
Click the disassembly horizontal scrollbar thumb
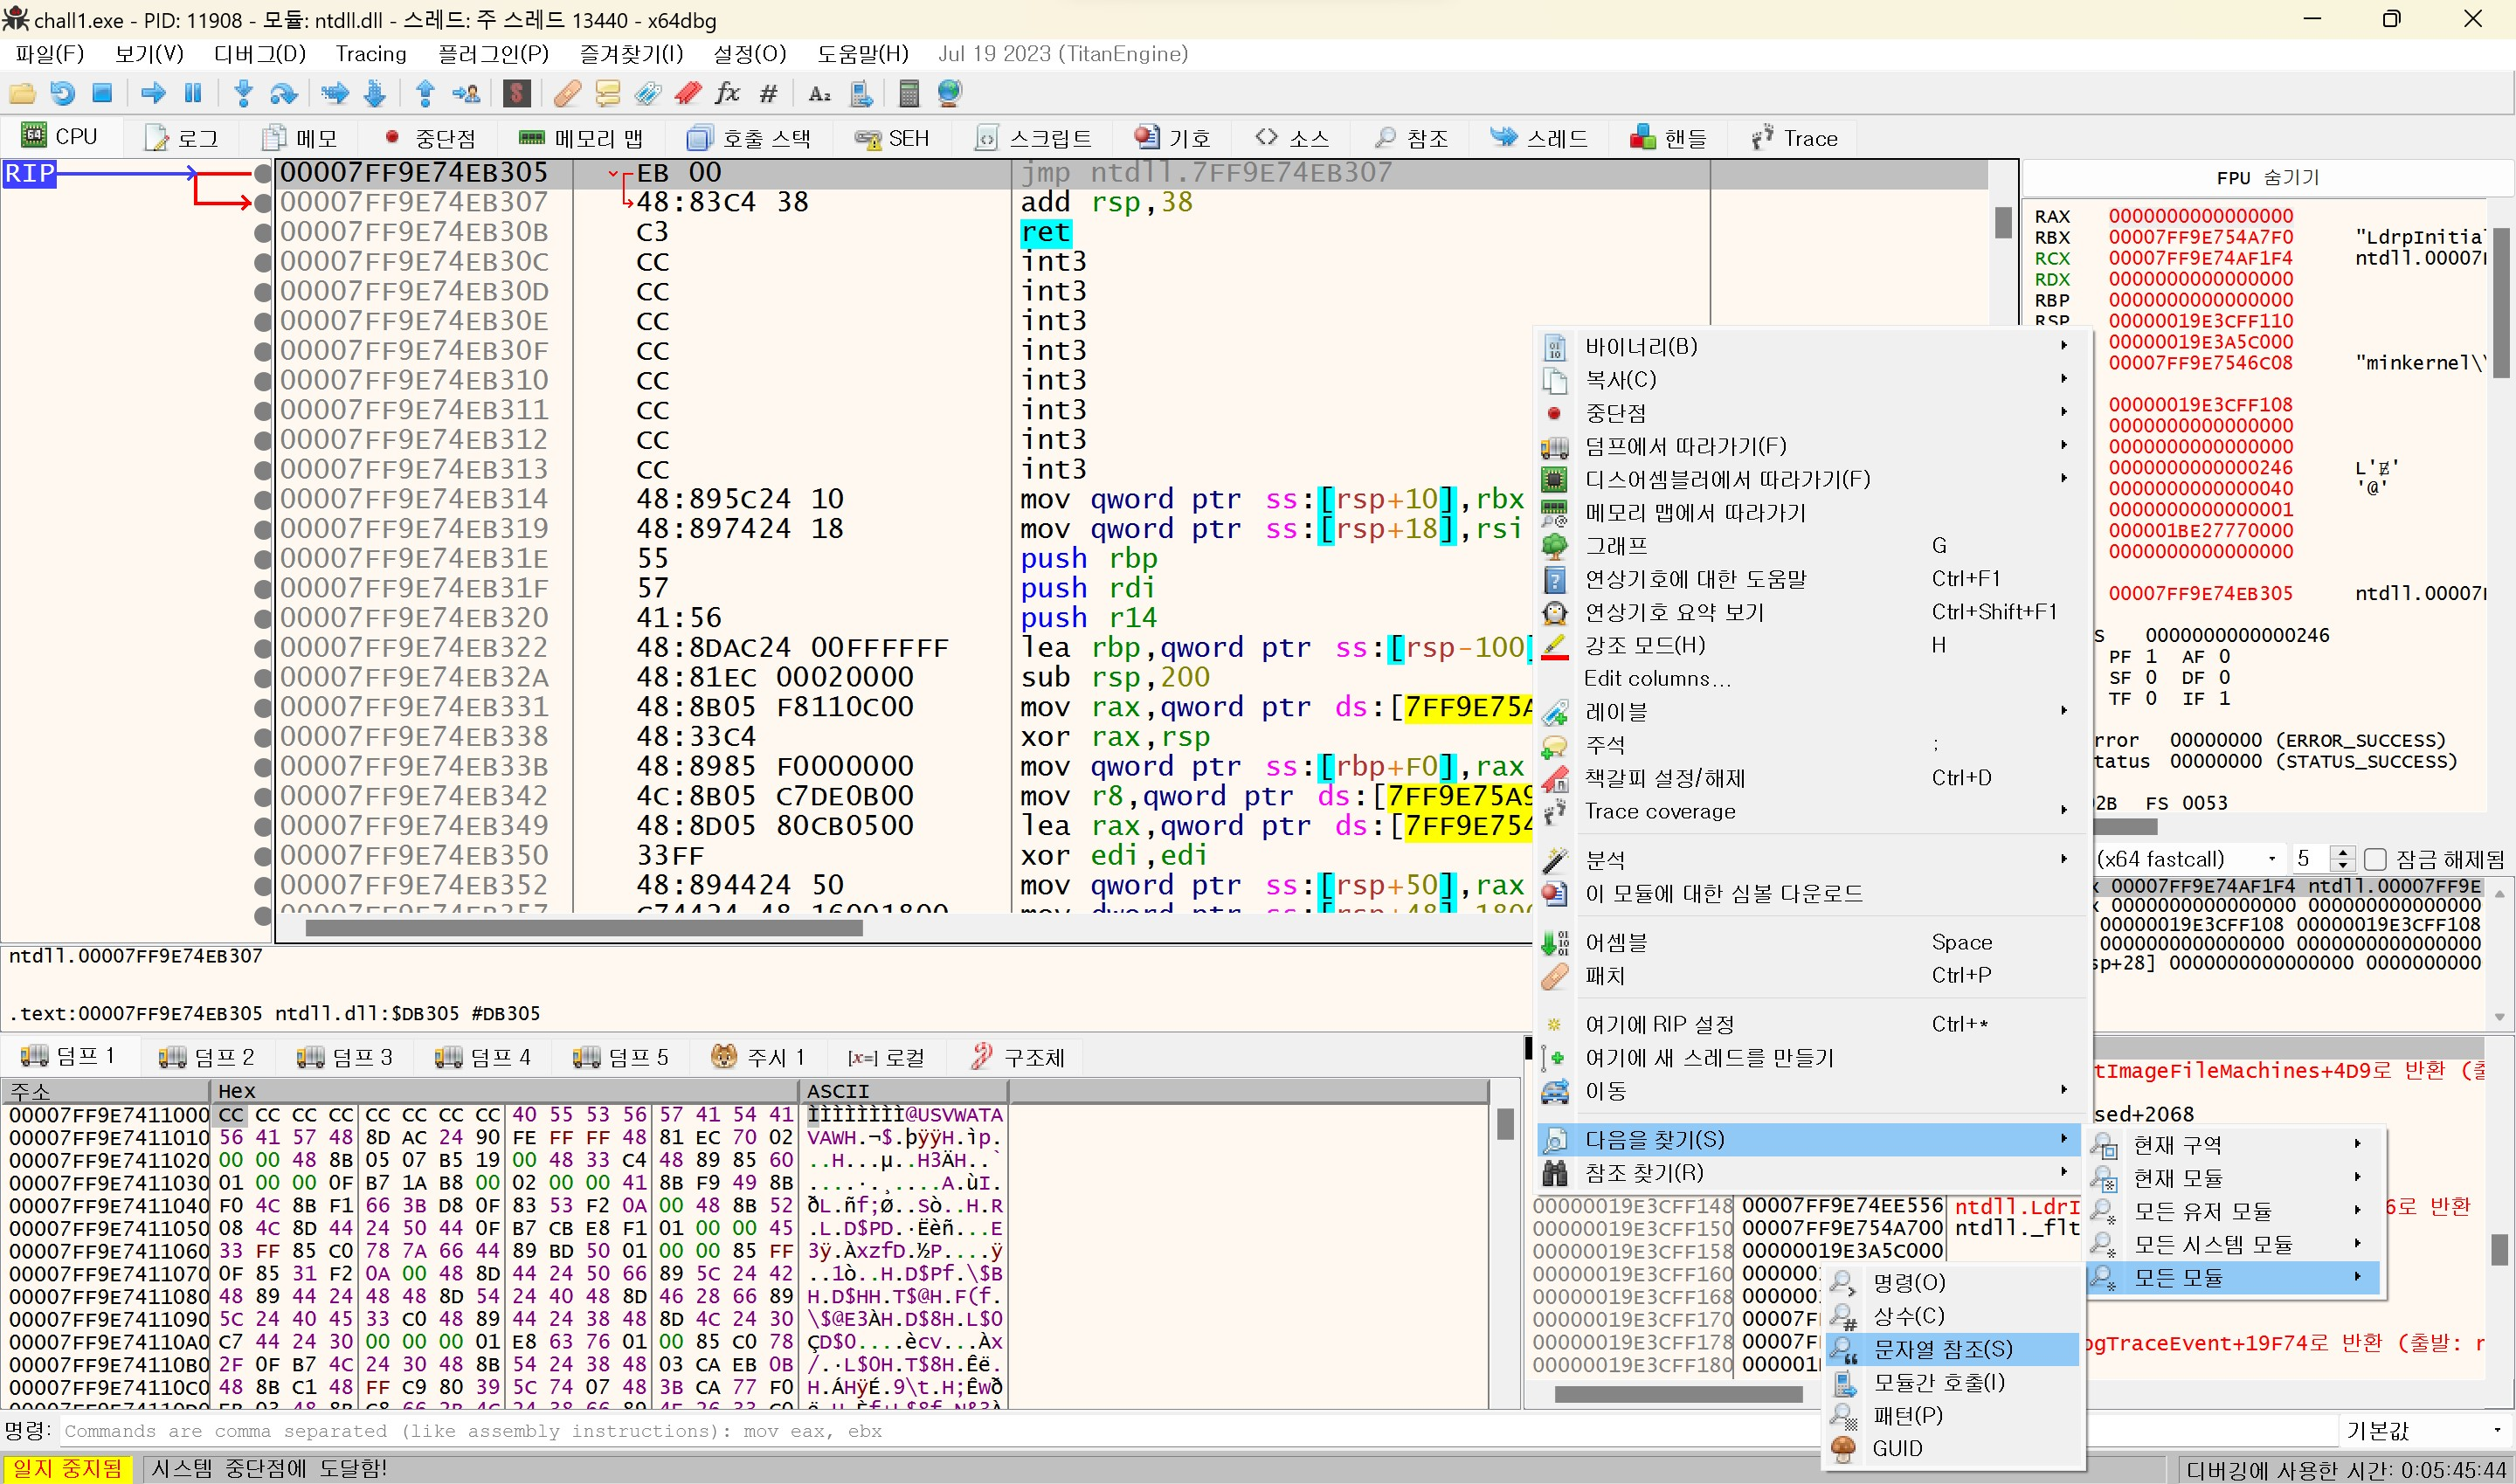tap(583, 928)
